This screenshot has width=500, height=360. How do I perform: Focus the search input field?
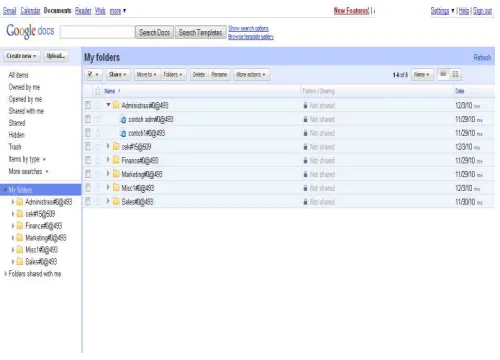[97, 32]
